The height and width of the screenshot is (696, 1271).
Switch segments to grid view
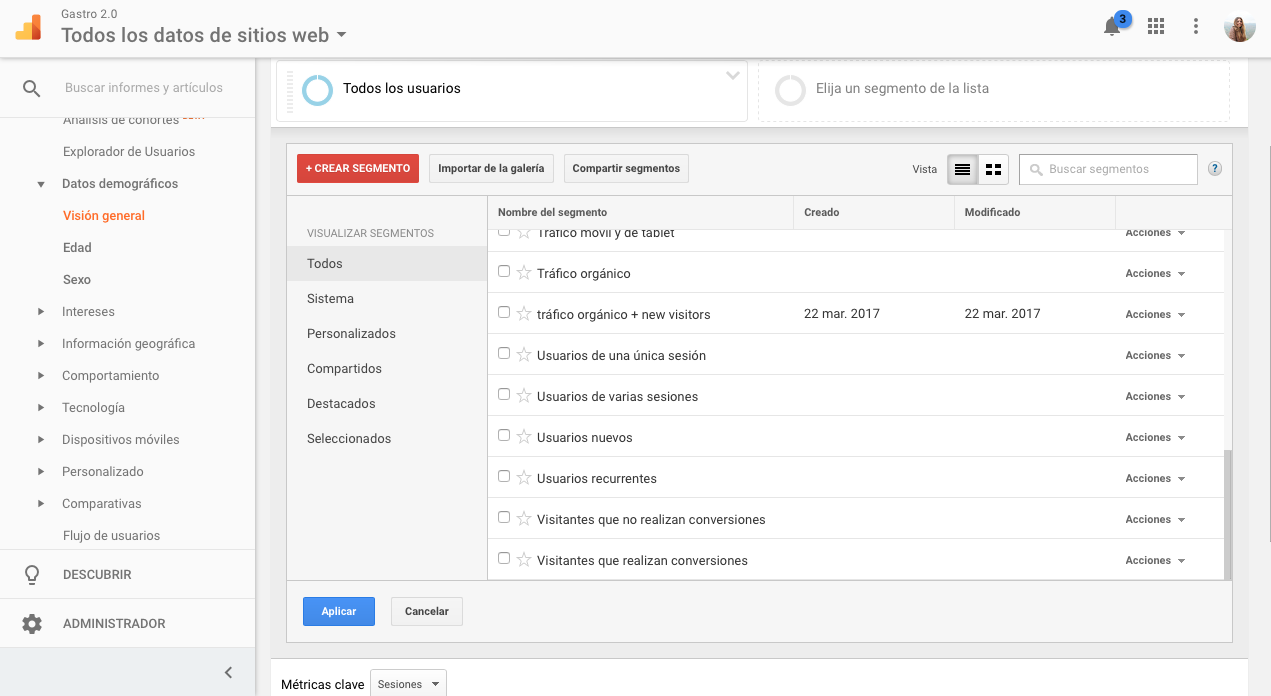tap(992, 169)
